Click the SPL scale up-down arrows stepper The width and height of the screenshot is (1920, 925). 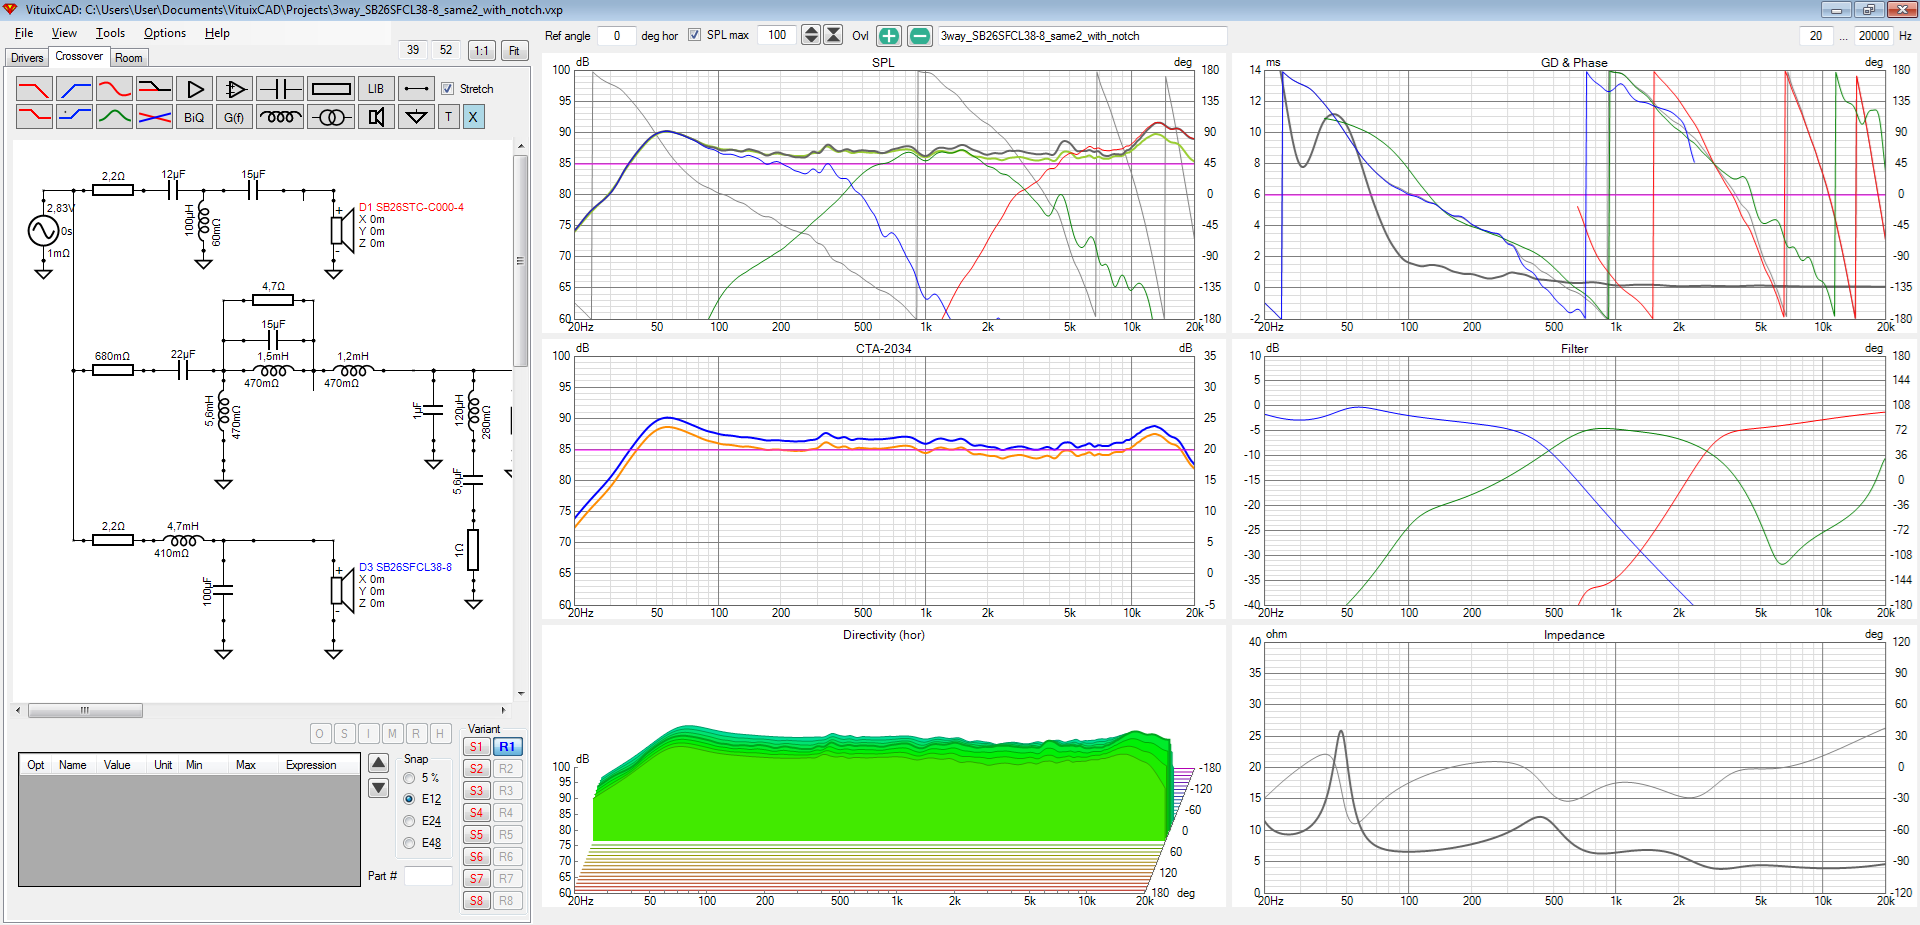click(811, 35)
